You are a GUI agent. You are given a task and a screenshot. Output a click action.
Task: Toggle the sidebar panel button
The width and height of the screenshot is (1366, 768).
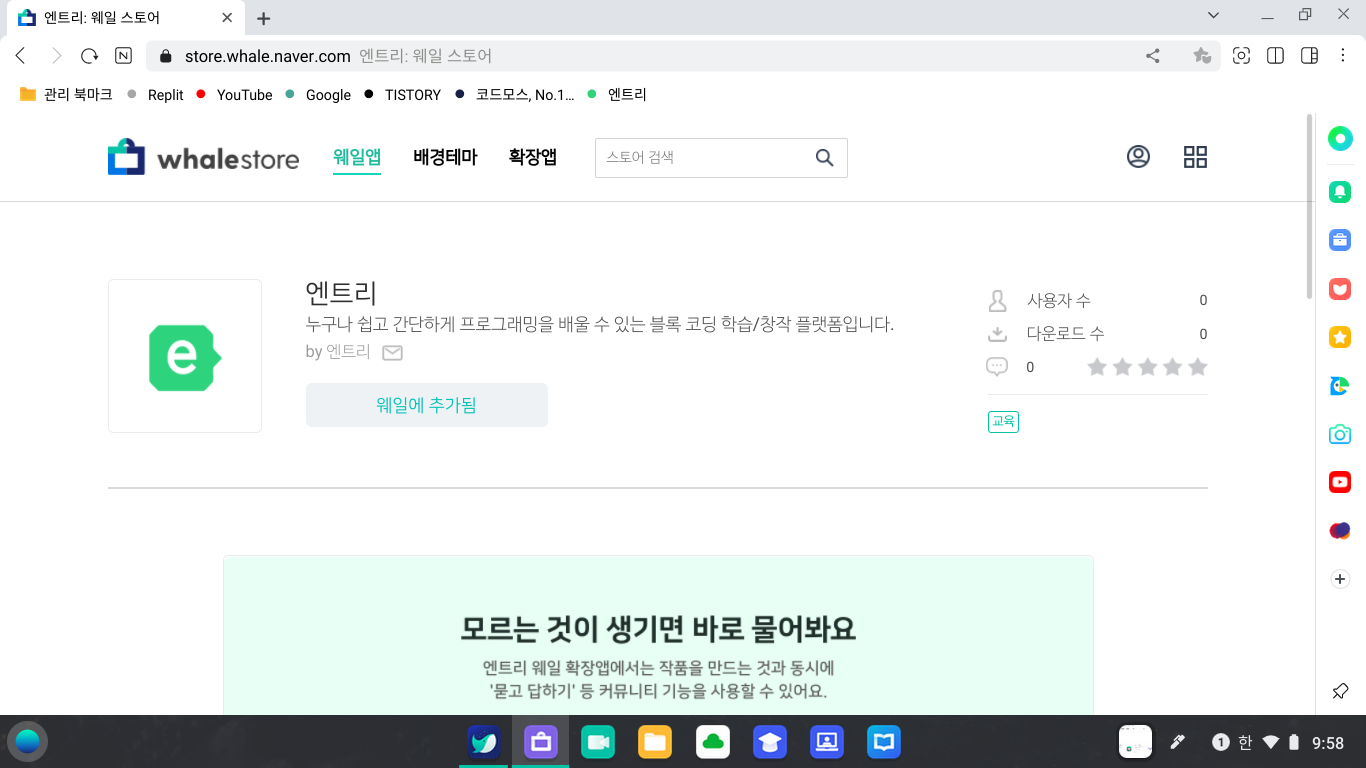tap(1309, 56)
